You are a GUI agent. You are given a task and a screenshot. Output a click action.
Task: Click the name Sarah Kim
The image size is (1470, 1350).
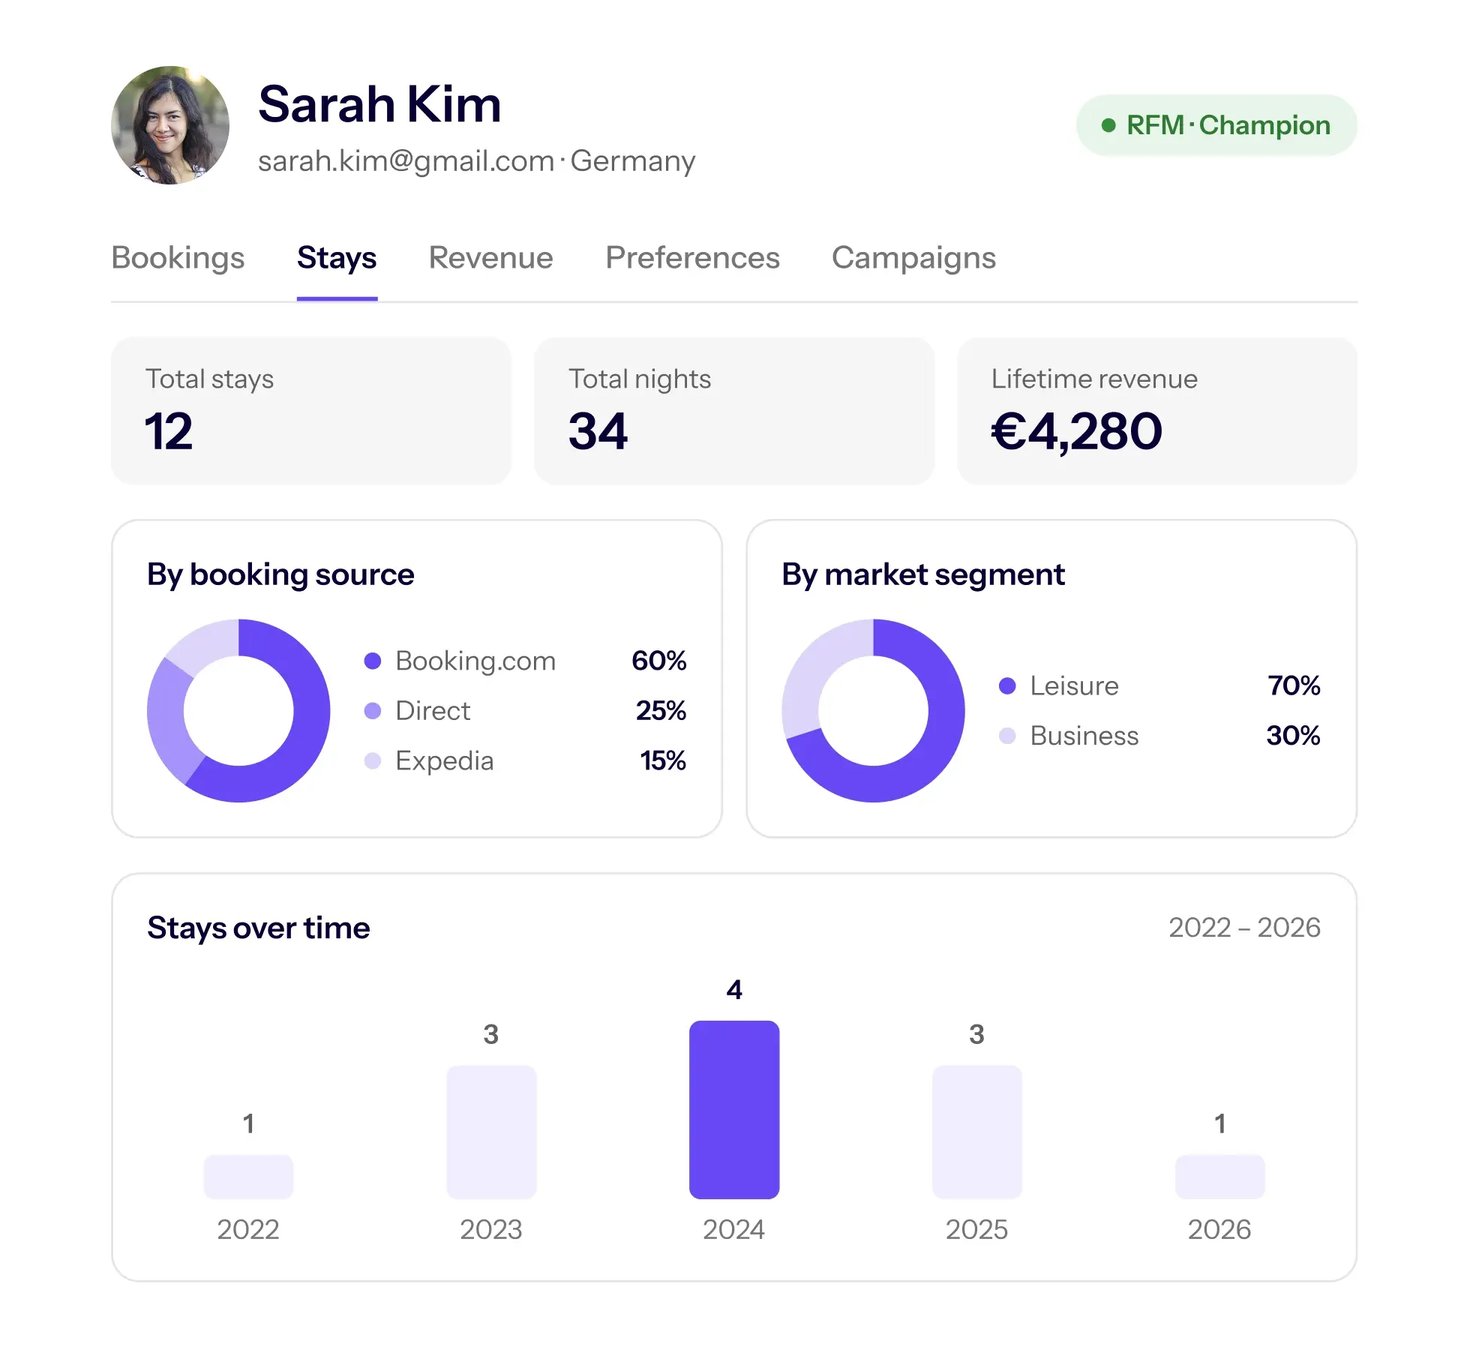[x=380, y=104]
